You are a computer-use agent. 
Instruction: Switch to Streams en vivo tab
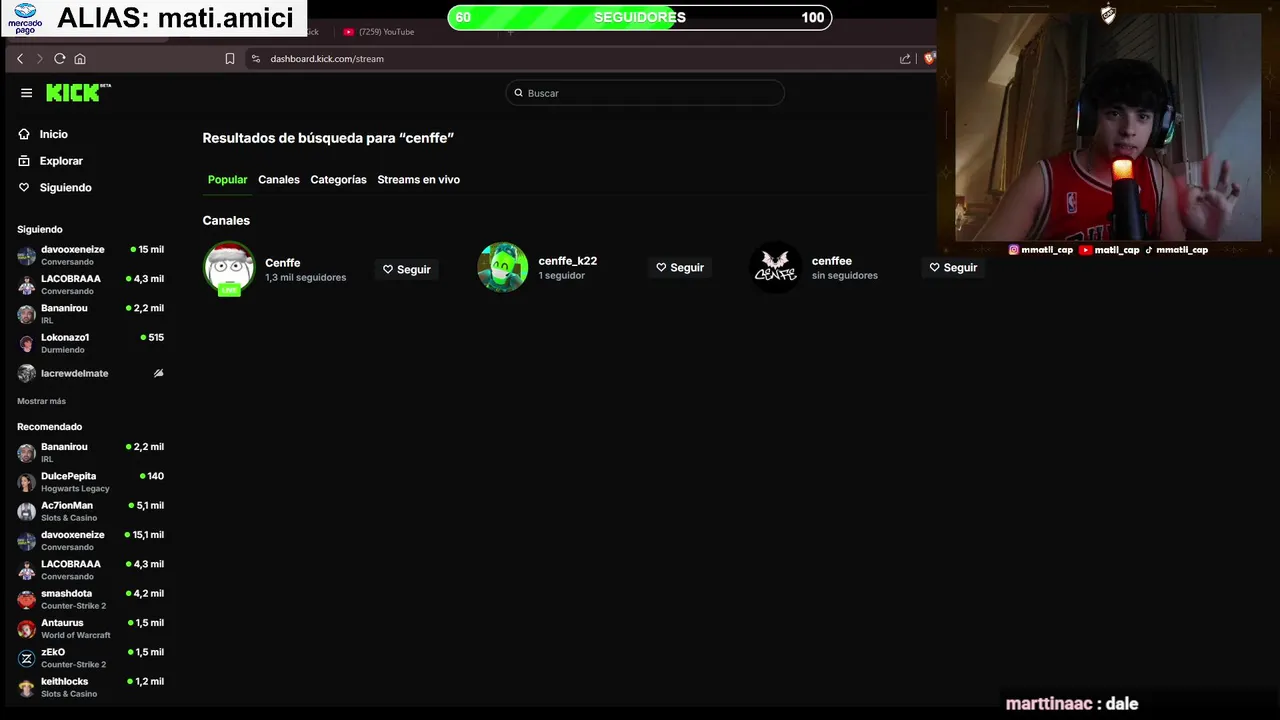(x=418, y=180)
